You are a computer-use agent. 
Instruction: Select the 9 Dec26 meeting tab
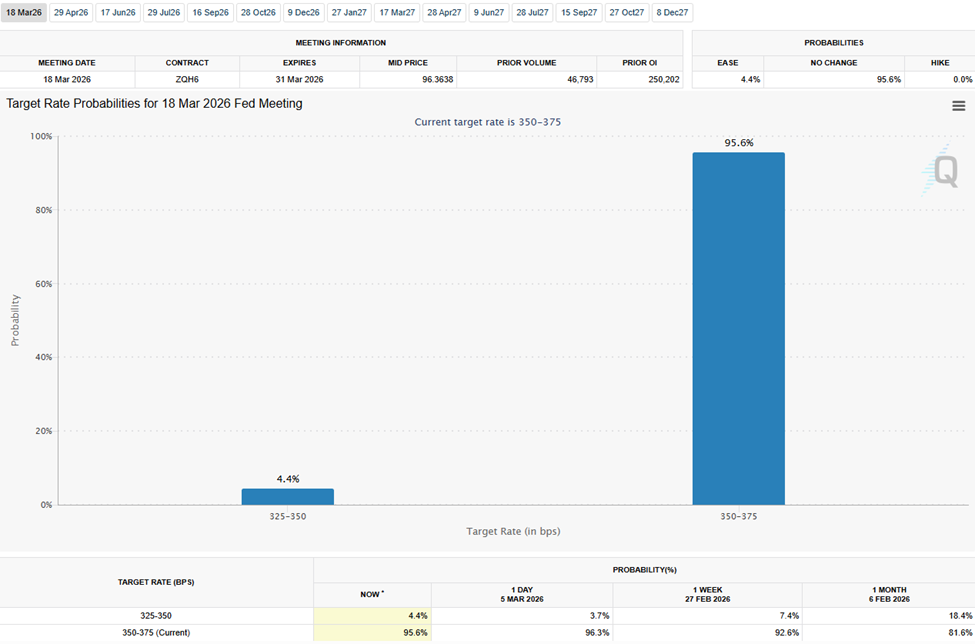(304, 13)
